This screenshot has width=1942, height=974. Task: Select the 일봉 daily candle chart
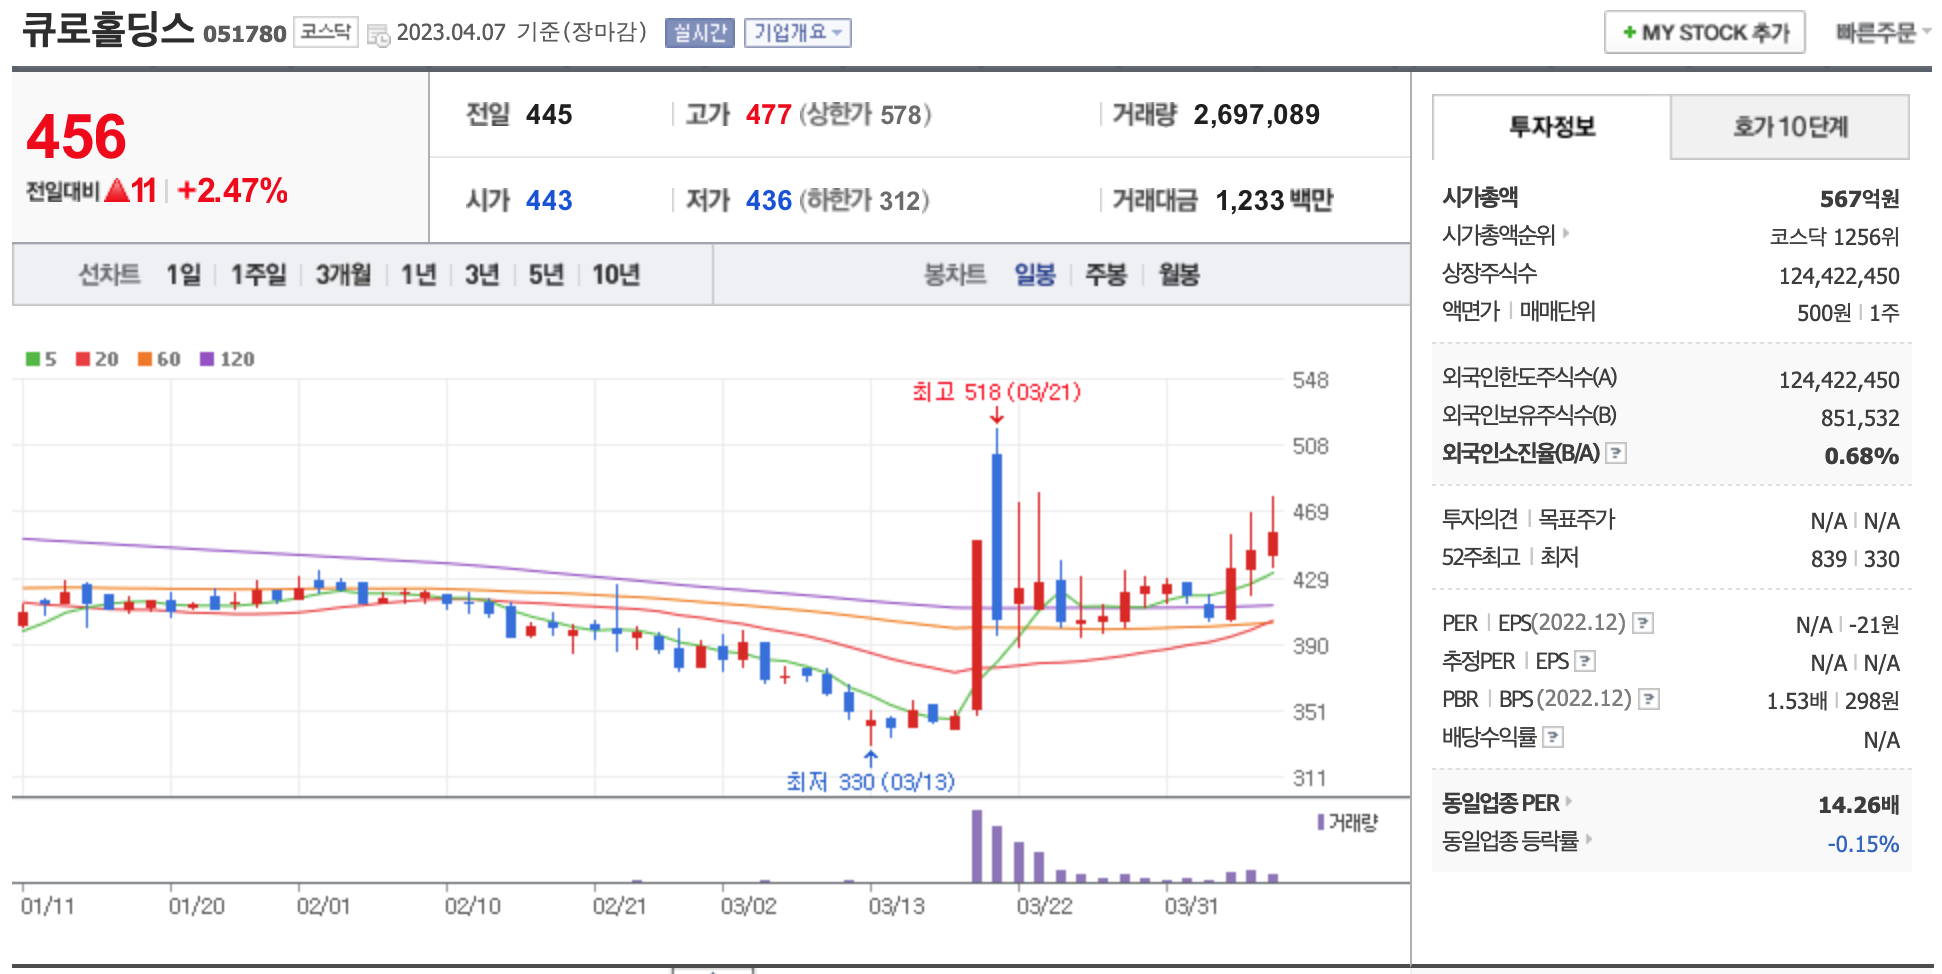1034,275
